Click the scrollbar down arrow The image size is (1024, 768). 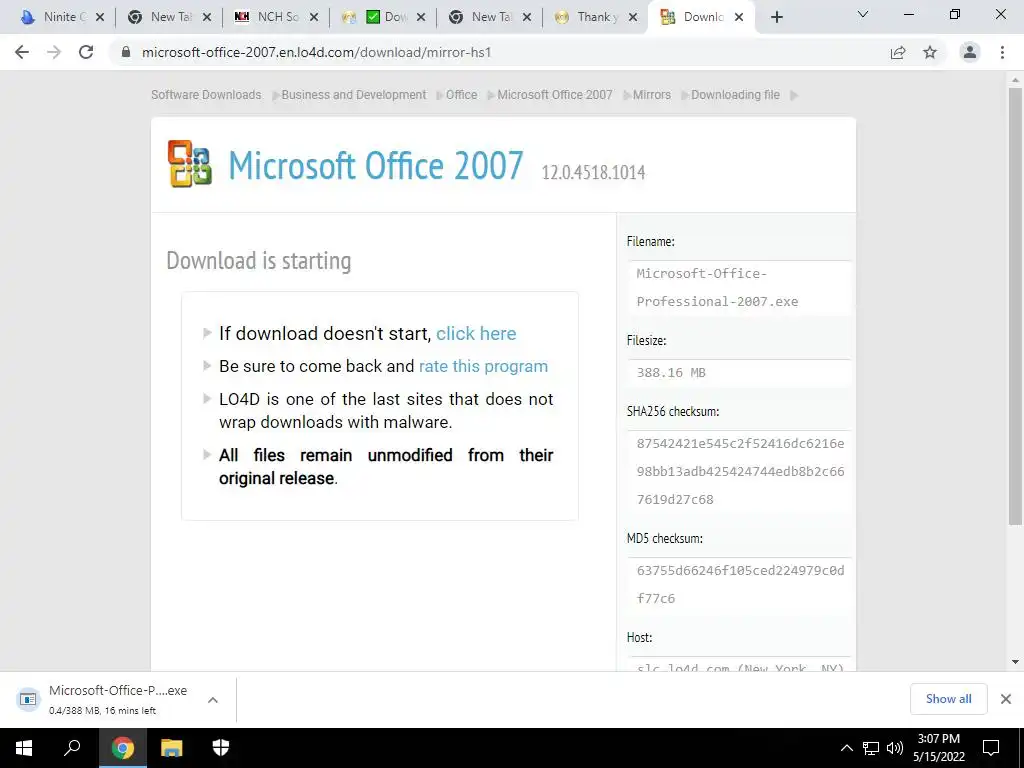click(1015, 662)
